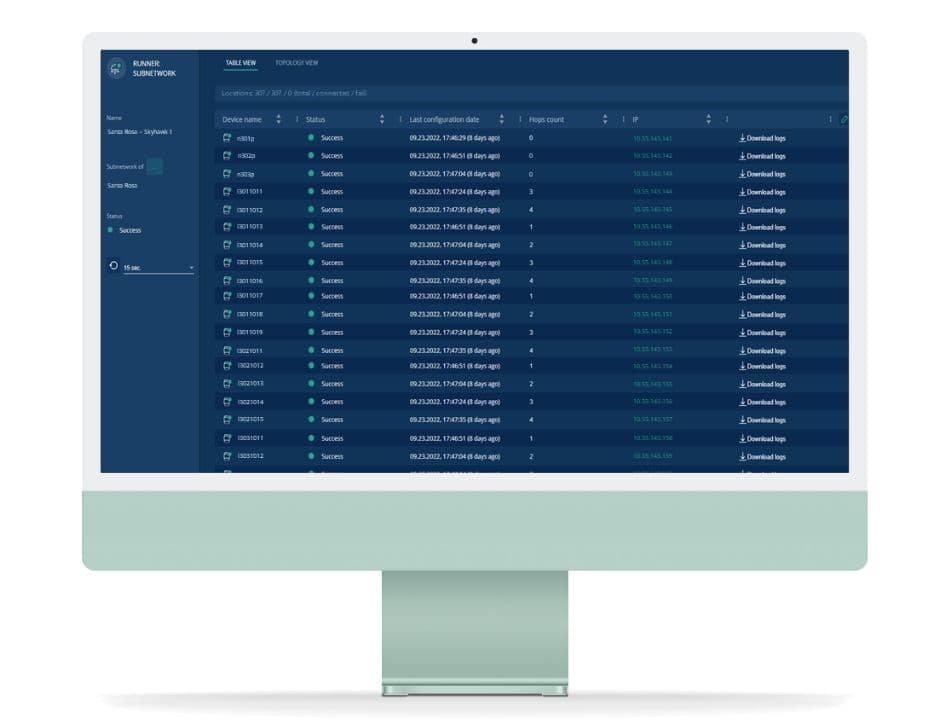Download logs for device n302p
The width and height of the screenshot is (950, 720).
[762, 156]
